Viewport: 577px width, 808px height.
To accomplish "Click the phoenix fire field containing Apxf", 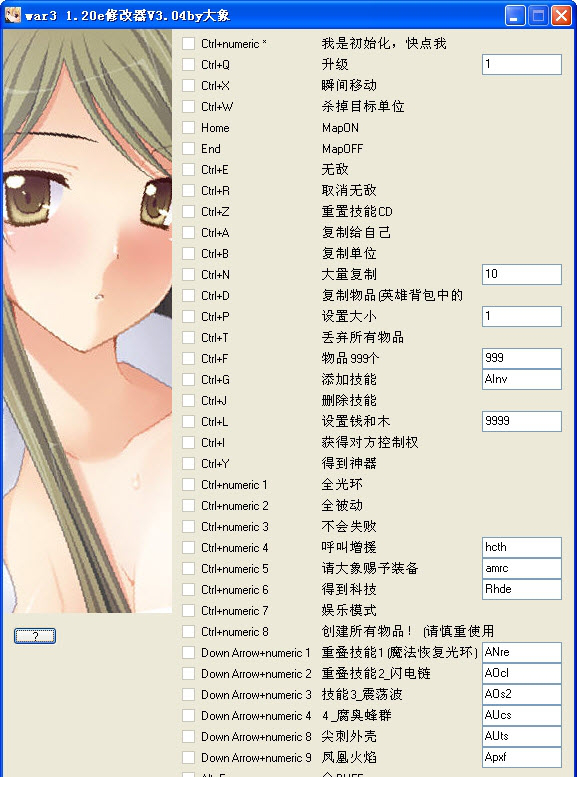I will [x=522, y=758].
